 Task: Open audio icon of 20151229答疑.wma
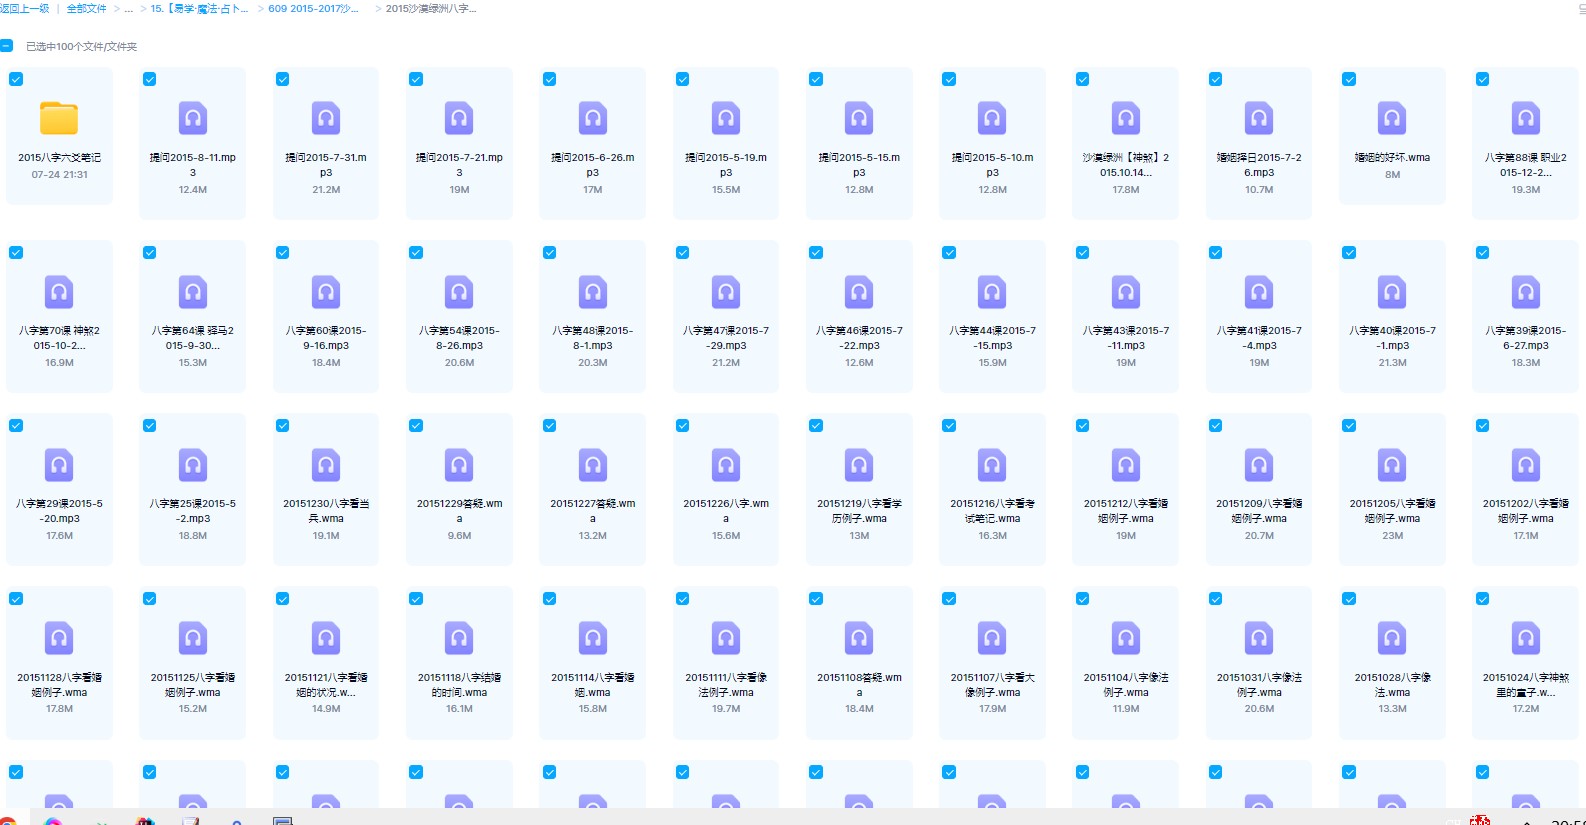[459, 465]
